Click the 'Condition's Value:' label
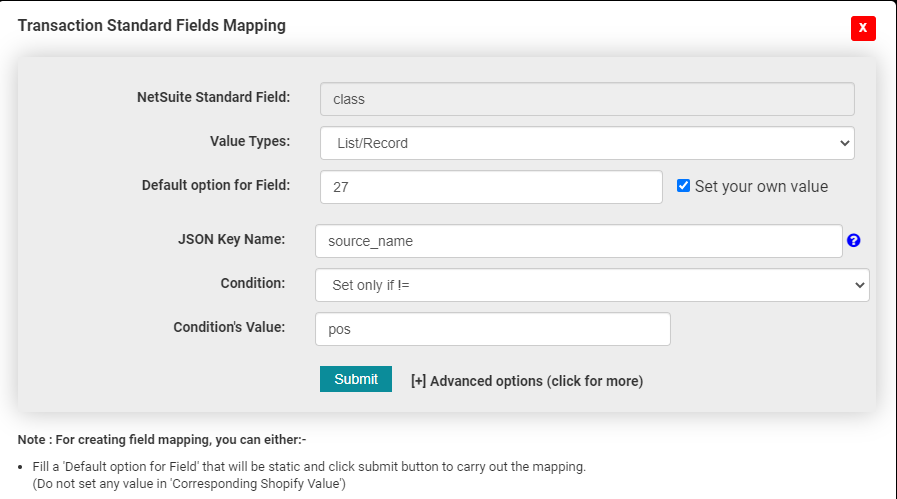897x499 pixels. coord(229,327)
